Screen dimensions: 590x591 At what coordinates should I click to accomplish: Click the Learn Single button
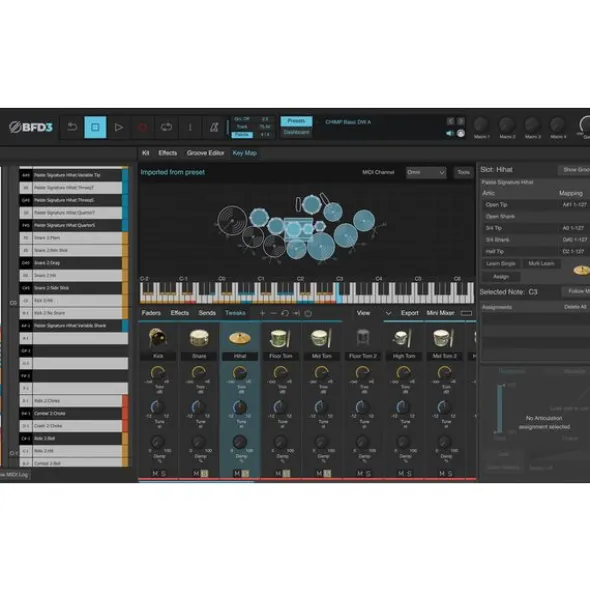[501, 264]
